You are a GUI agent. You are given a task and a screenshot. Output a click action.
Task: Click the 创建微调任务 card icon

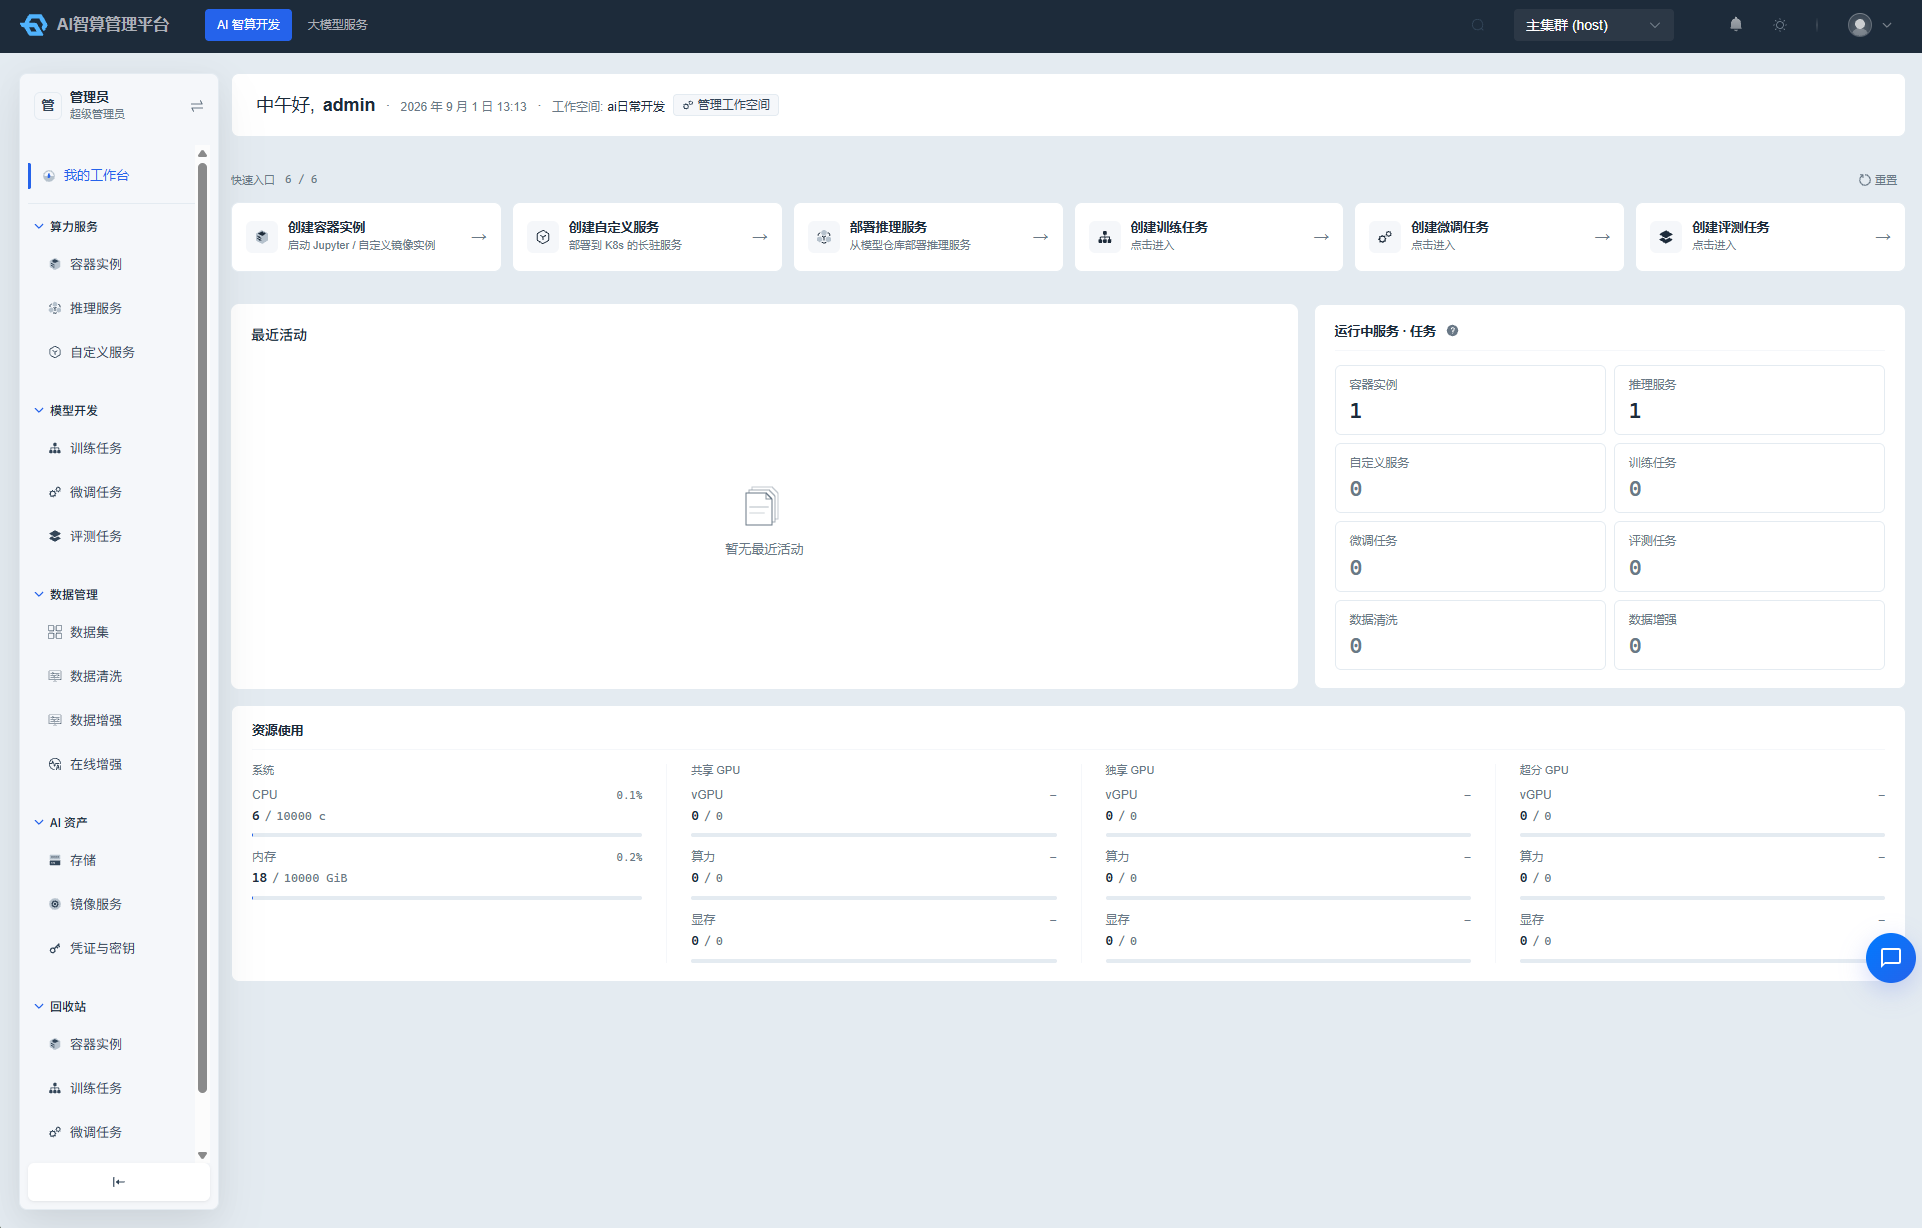pos(1385,237)
